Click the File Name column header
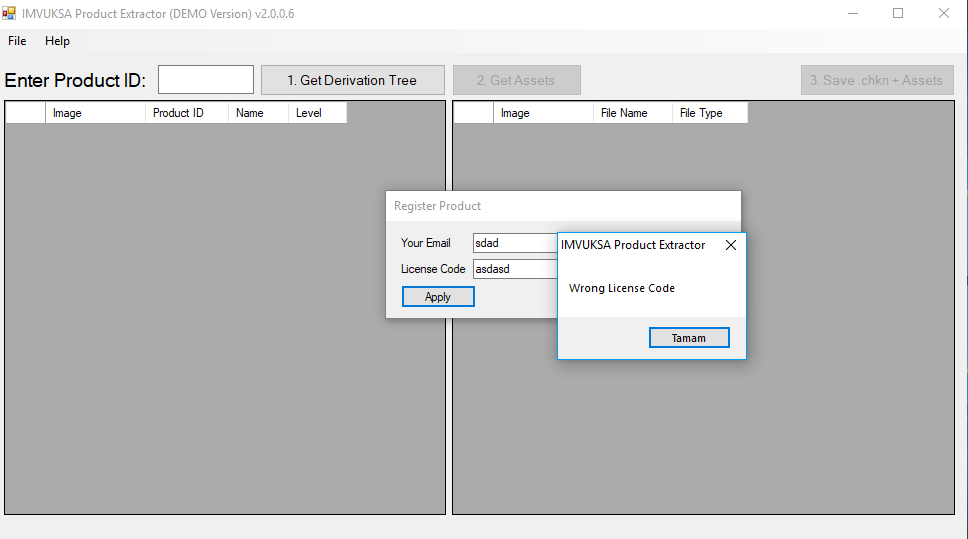The image size is (968, 539). 633,113
